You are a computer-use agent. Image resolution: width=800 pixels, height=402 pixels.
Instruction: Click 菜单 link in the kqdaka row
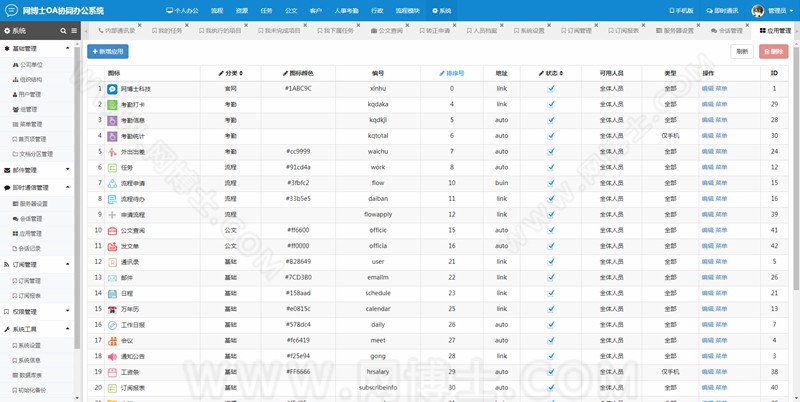(721, 105)
